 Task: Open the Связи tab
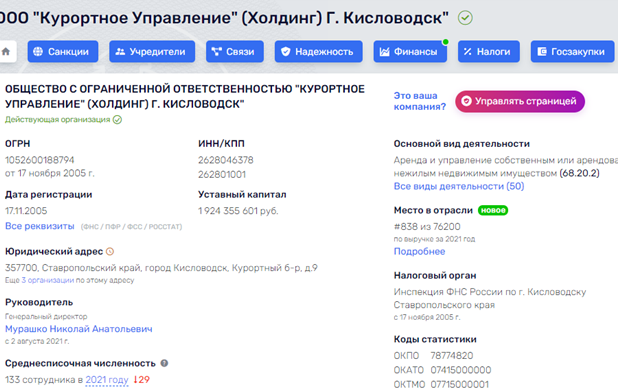tap(235, 52)
